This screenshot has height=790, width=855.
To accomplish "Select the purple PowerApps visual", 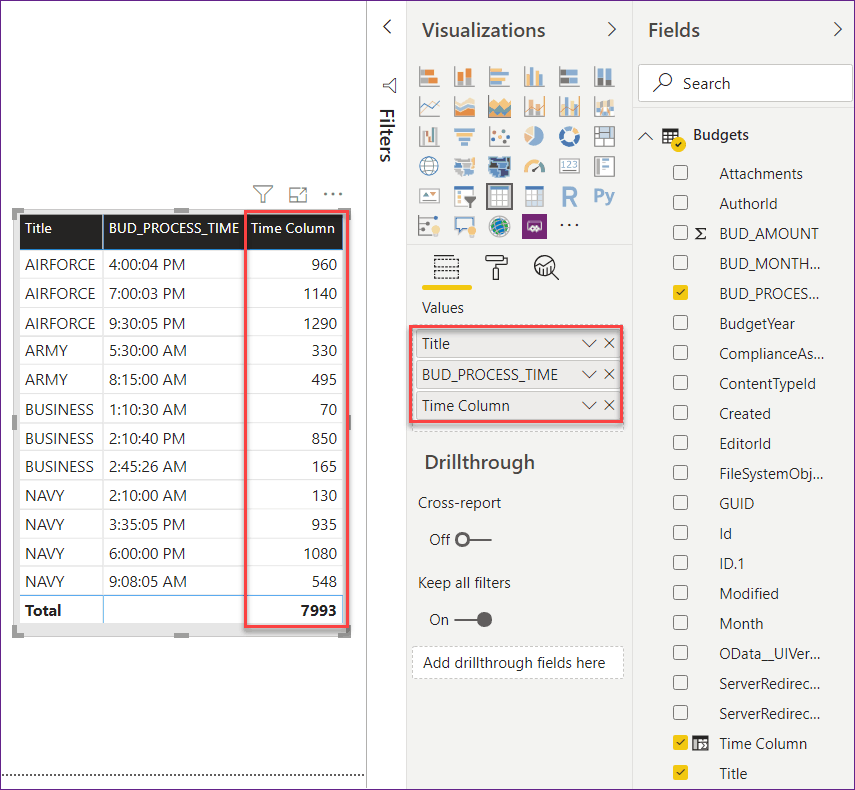I will 534,226.
